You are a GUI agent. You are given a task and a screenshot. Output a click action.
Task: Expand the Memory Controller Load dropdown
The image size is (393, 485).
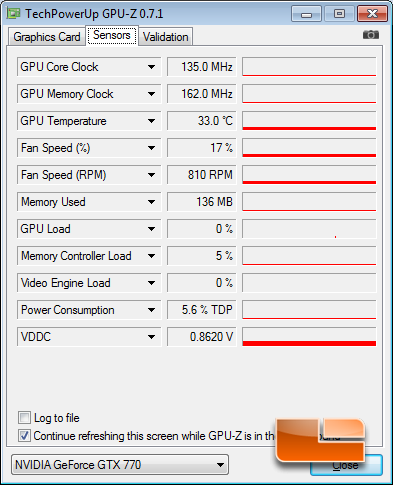[x=151, y=256]
